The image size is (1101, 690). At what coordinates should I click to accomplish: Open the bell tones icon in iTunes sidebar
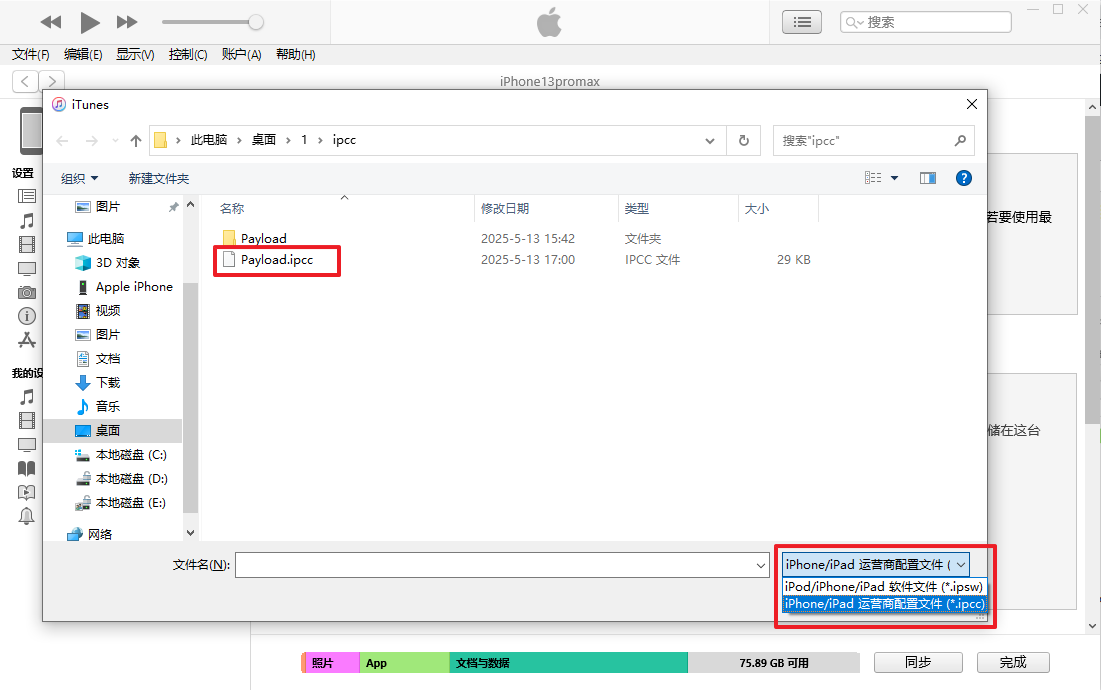click(x=27, y=516)
